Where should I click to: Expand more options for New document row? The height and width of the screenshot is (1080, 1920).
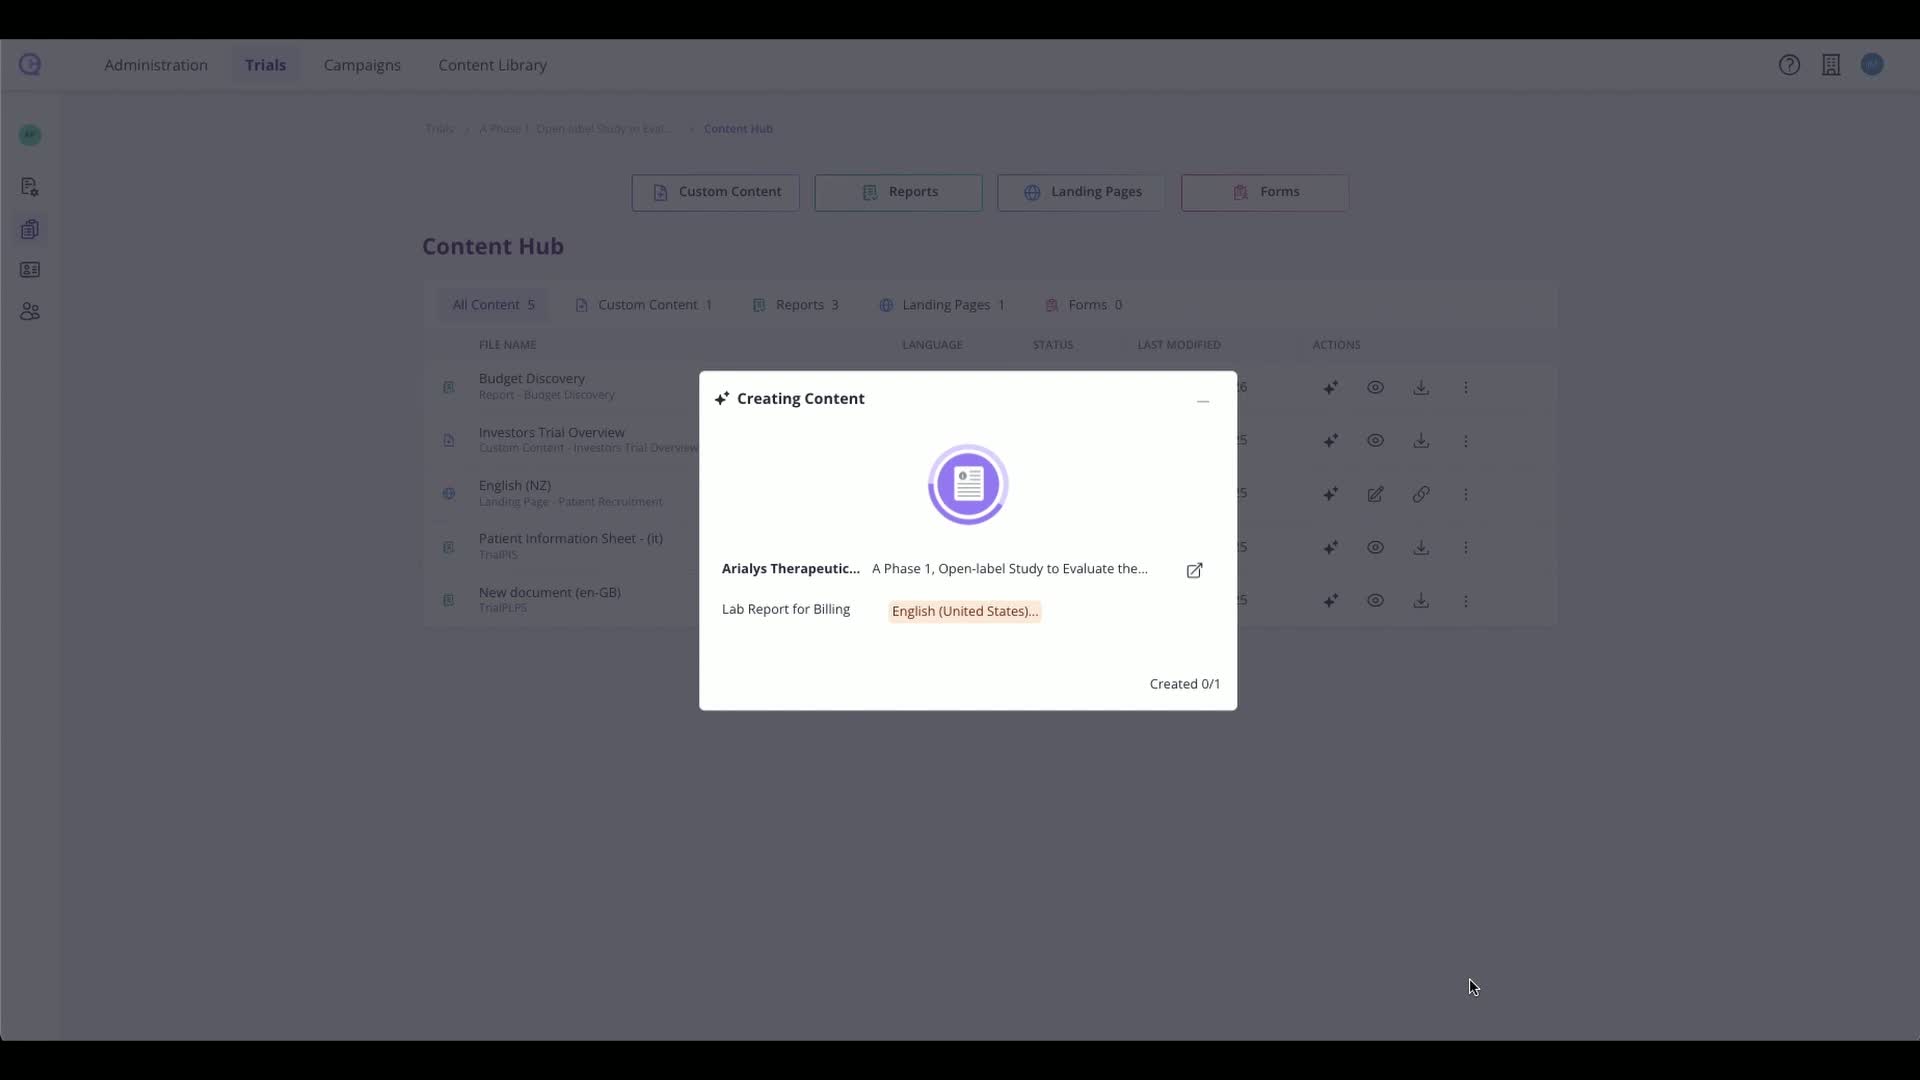click(1466, 601)
